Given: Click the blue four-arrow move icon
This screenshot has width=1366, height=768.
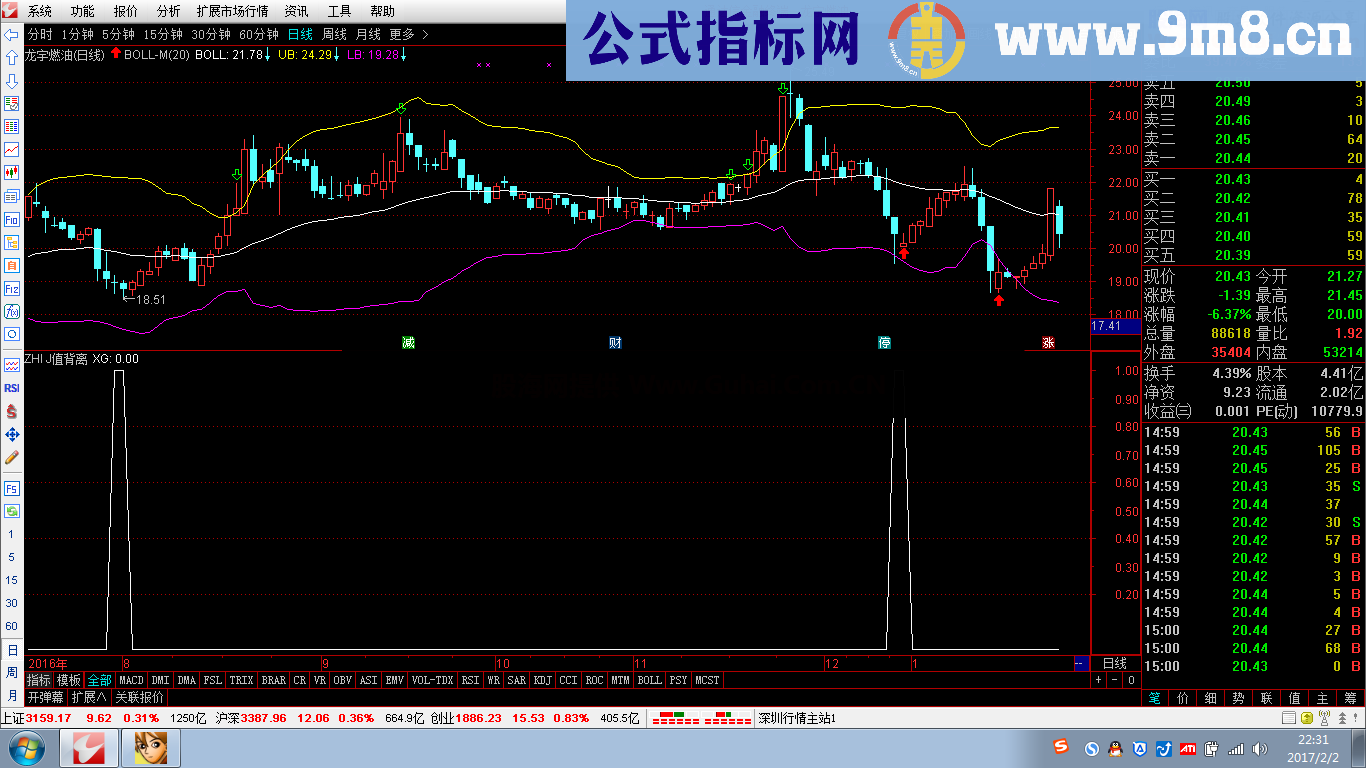Looking at the screenshot, I should (12, 434).
